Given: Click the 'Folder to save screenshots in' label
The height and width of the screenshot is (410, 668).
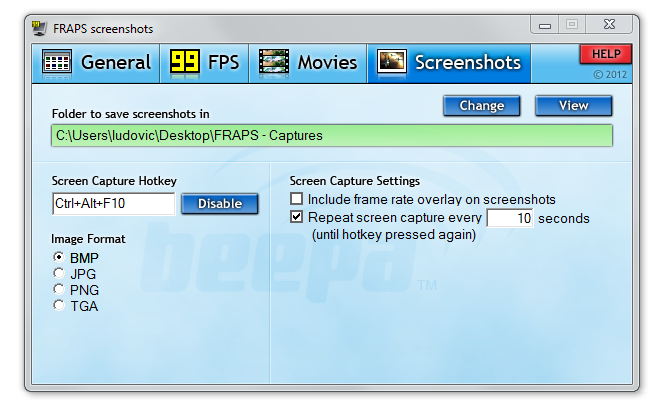Looking at the screenshot, I should coord(131,114).
